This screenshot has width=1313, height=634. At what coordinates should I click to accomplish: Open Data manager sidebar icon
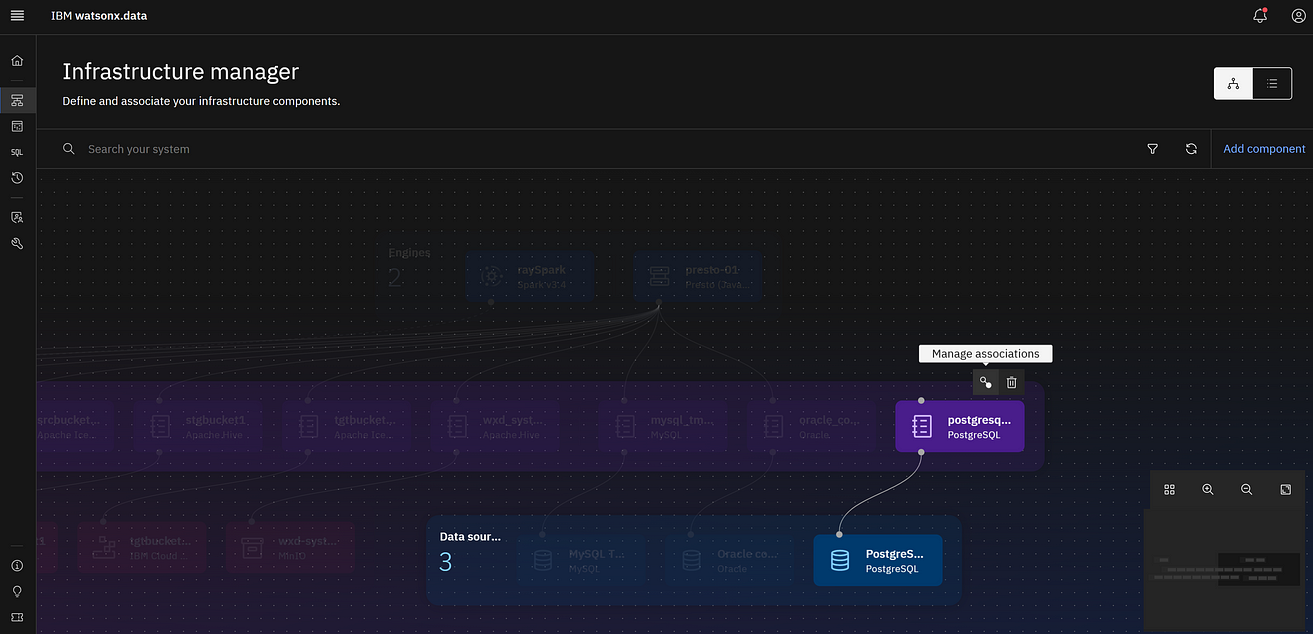click(x=17, y=127)
